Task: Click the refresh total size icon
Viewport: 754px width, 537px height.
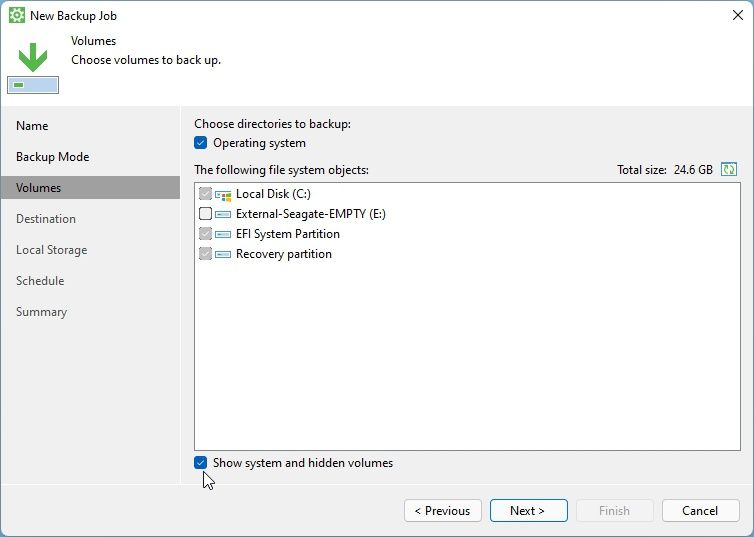Action: [729, 170]
